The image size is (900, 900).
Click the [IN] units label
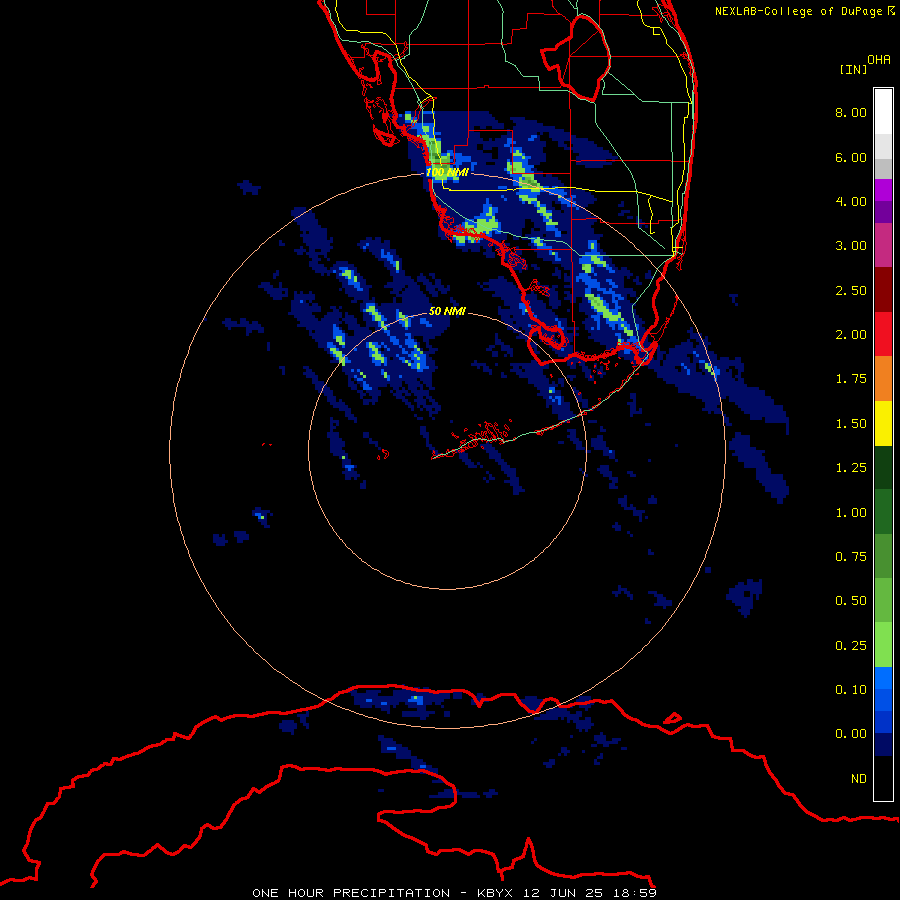[853, 69]
